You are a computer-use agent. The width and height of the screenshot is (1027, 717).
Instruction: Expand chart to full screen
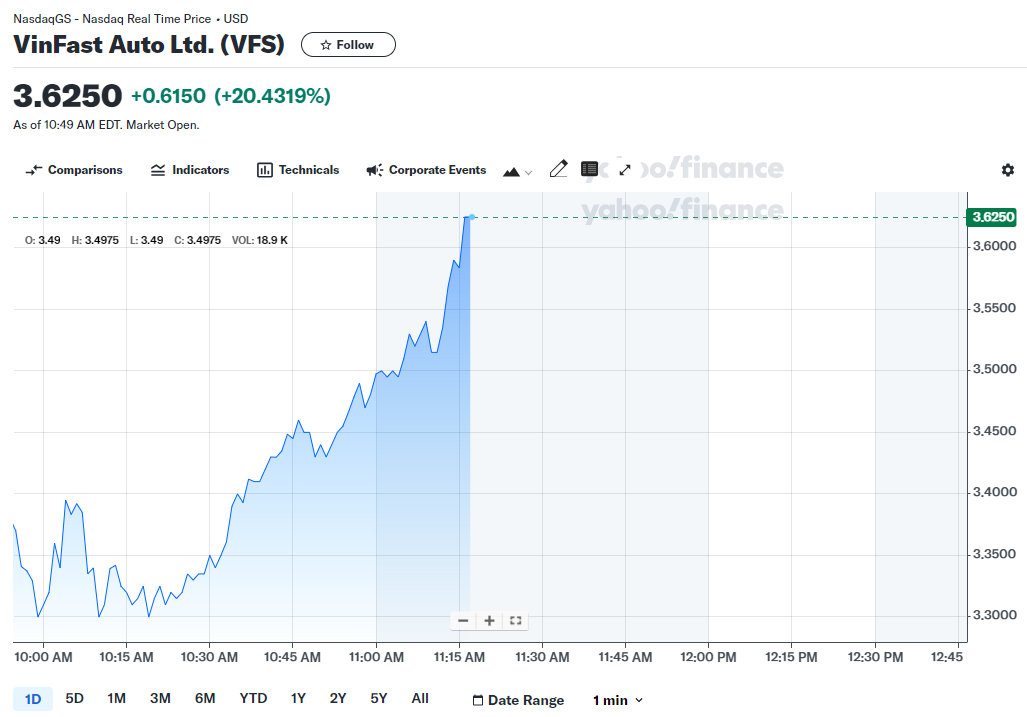click(x=625, y=170)
